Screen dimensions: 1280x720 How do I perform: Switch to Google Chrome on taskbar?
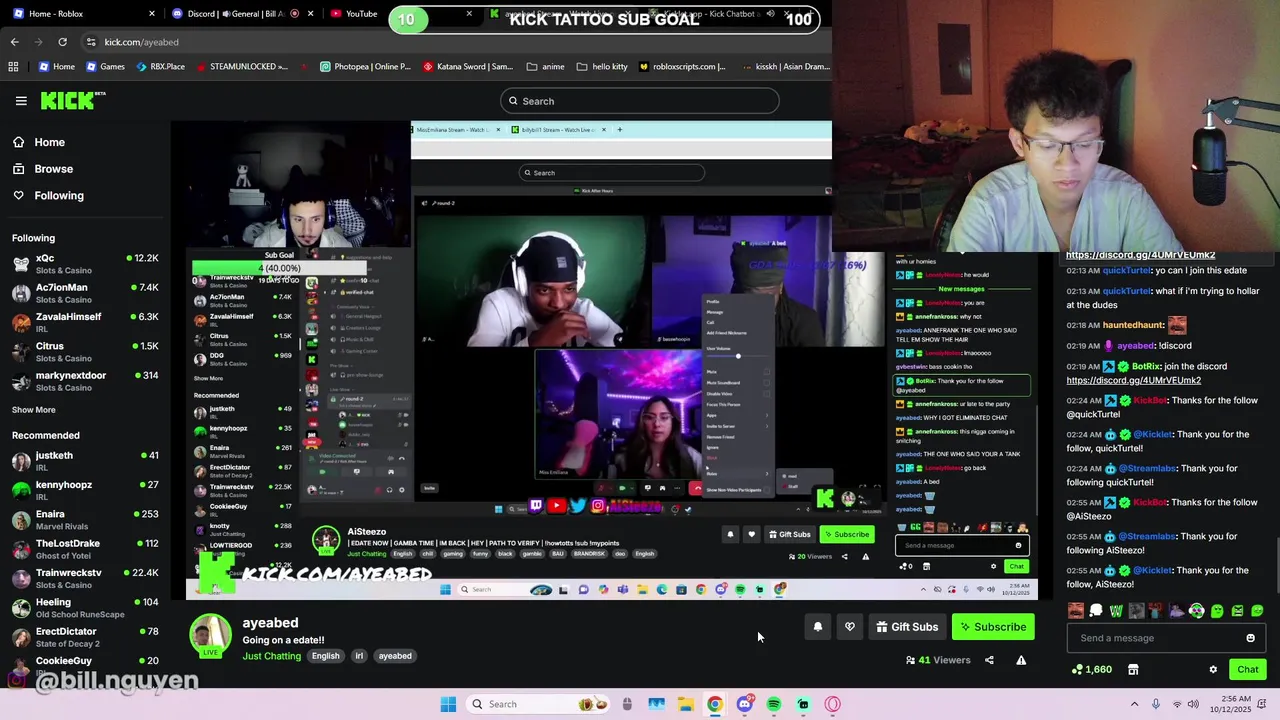pyautogui.click(x=714, y=704)
